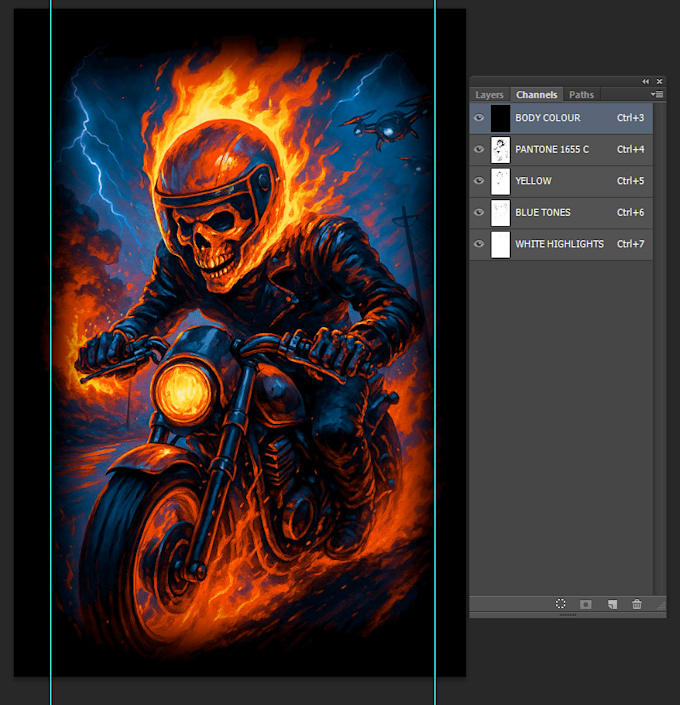The height and width of the screenshot is (705, 680).
Task: Click the Ctrl+3 shortcut label
Action: (631, 118)
